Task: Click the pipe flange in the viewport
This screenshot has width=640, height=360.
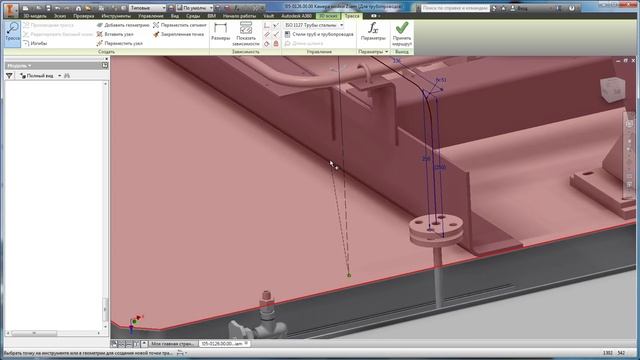Action: tap(436, 230)
